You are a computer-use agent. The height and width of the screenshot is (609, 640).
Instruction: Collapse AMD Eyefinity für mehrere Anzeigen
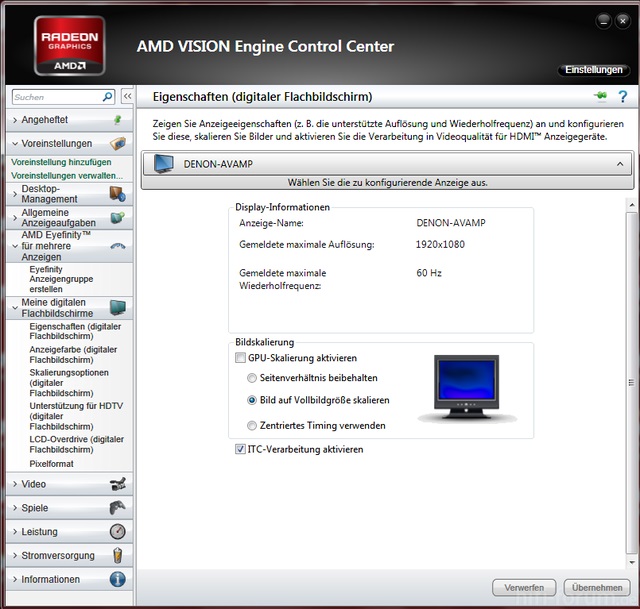pyautogui.click(x=15, y=246)
